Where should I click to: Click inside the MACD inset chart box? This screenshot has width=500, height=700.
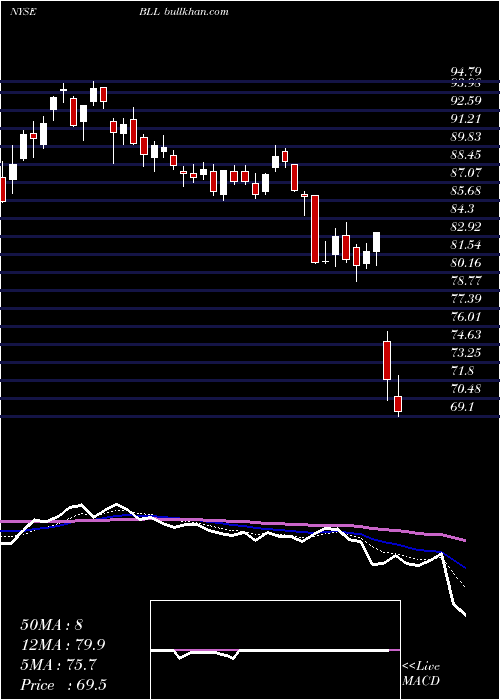275,650
